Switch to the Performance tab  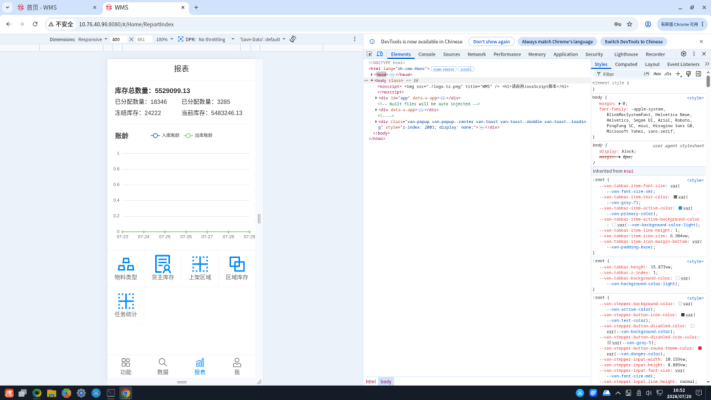coord(507,54)
